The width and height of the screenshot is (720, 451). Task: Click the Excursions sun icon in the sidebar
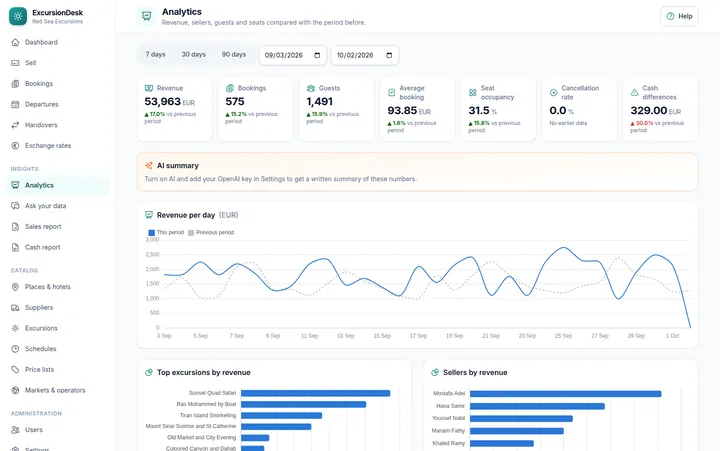(15, 328)
